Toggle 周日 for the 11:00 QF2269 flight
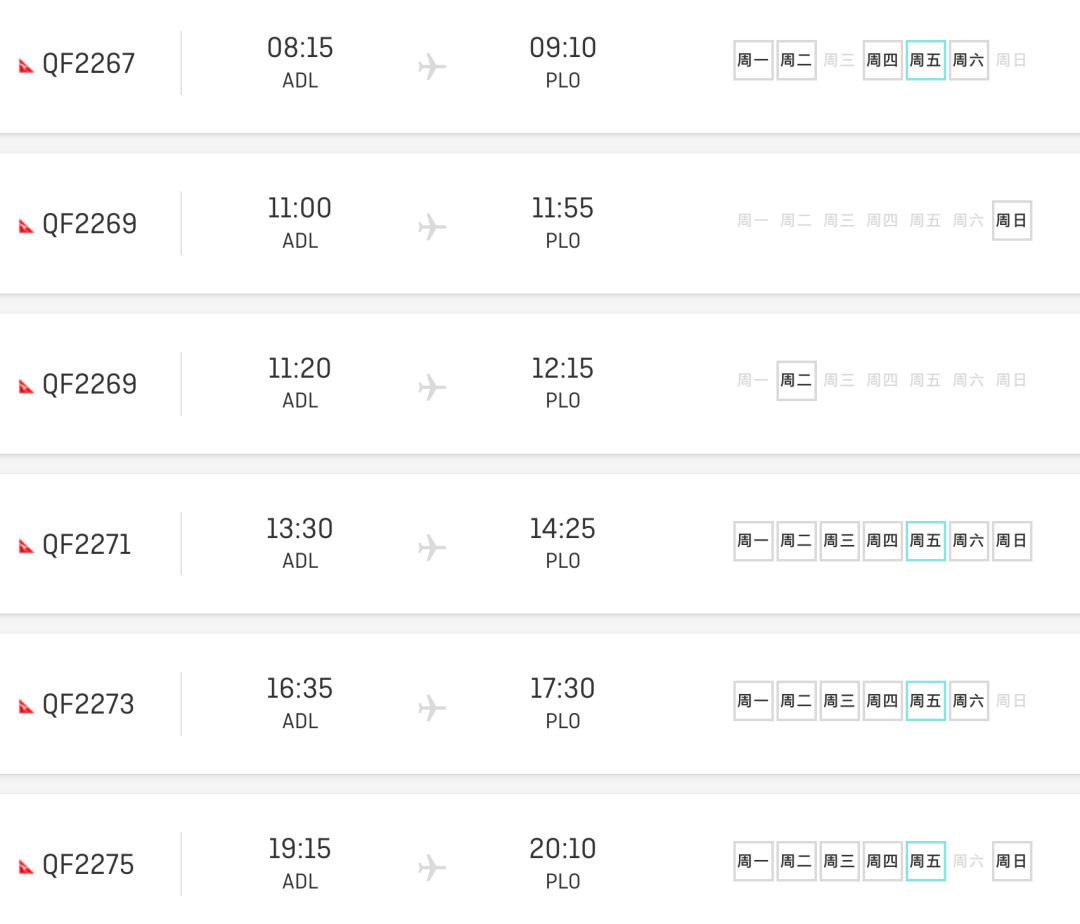The image size is (1080, 924). pyautogui.click(x=1011, y=220)
